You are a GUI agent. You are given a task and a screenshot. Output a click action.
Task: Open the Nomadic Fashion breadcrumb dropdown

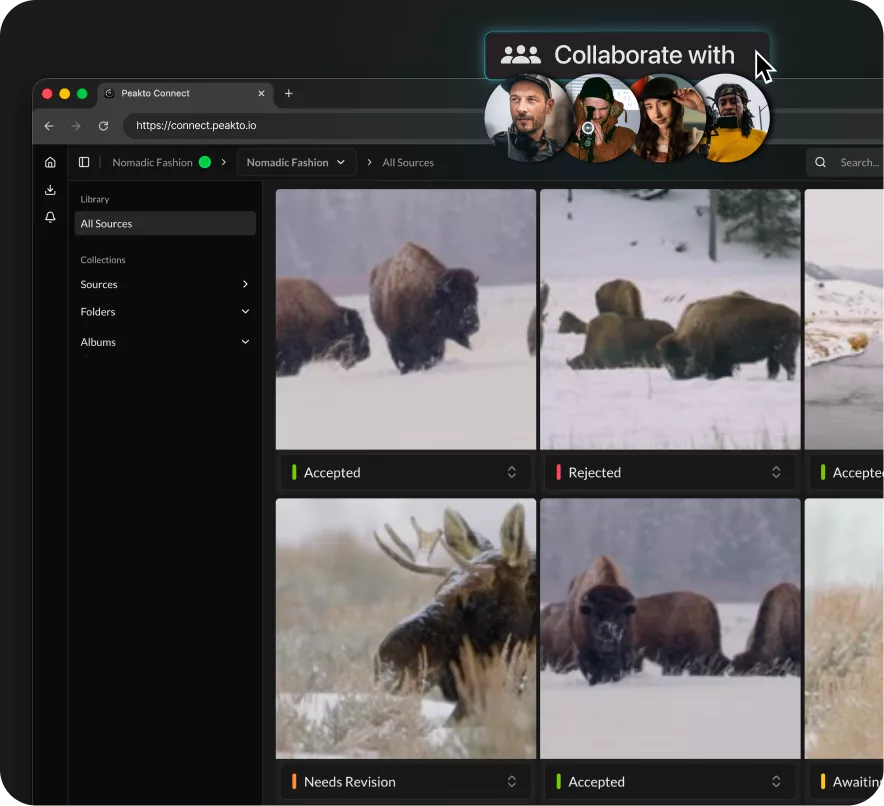coord(296,162)
